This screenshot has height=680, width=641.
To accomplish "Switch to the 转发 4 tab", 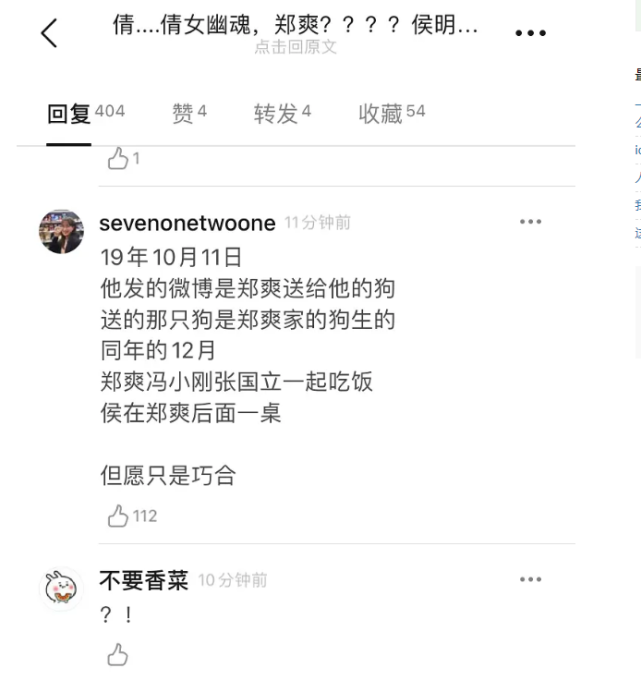I will click(282, 114).
